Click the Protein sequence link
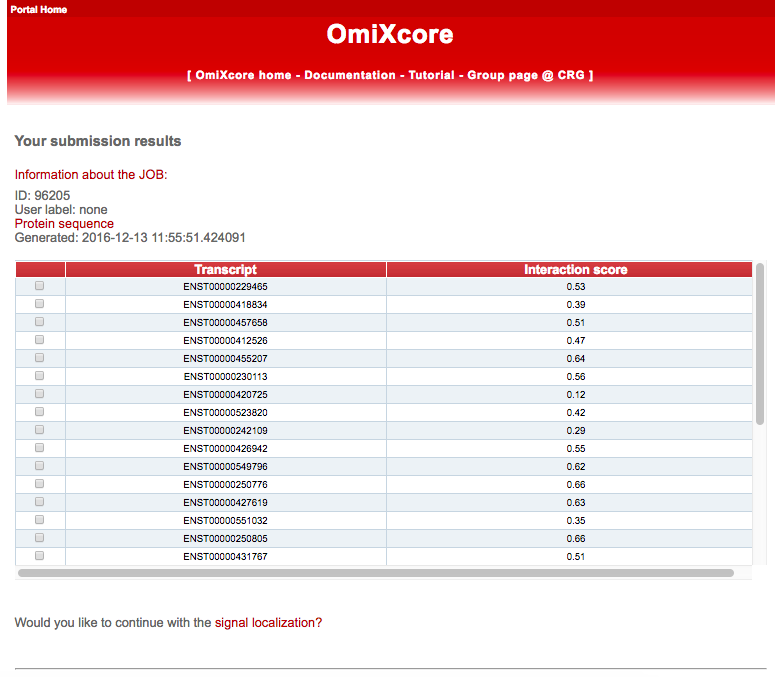782x677 pixels. pos(64,224)
